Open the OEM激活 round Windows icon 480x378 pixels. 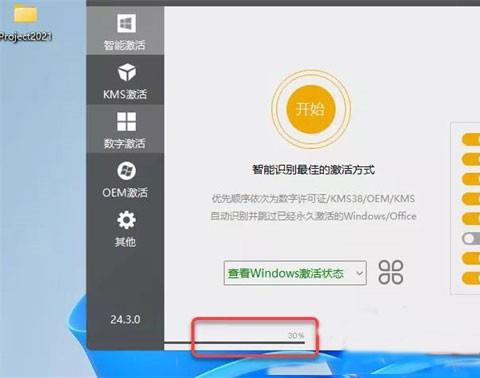127,171
